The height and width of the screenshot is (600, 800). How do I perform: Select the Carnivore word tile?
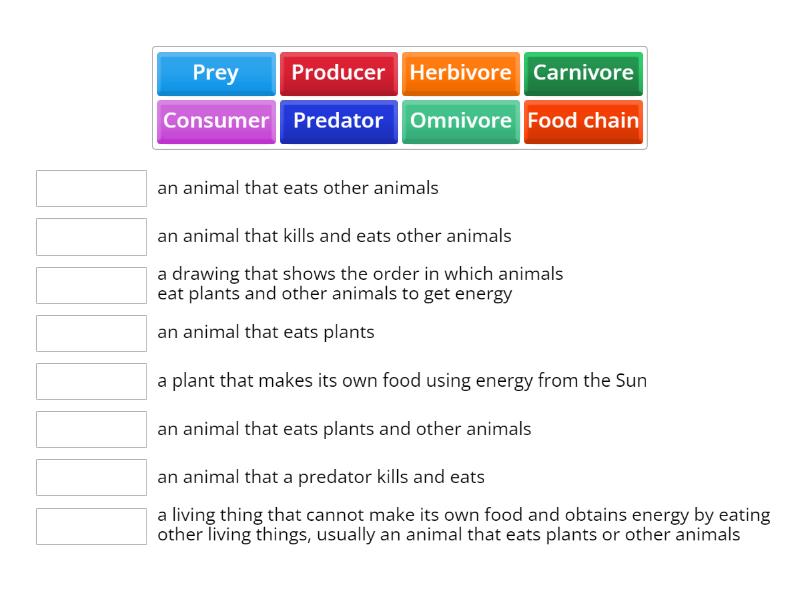coord(583,73)
